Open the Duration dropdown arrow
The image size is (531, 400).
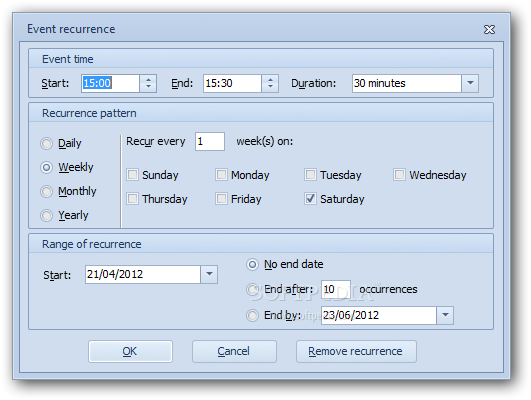[470, 83]
